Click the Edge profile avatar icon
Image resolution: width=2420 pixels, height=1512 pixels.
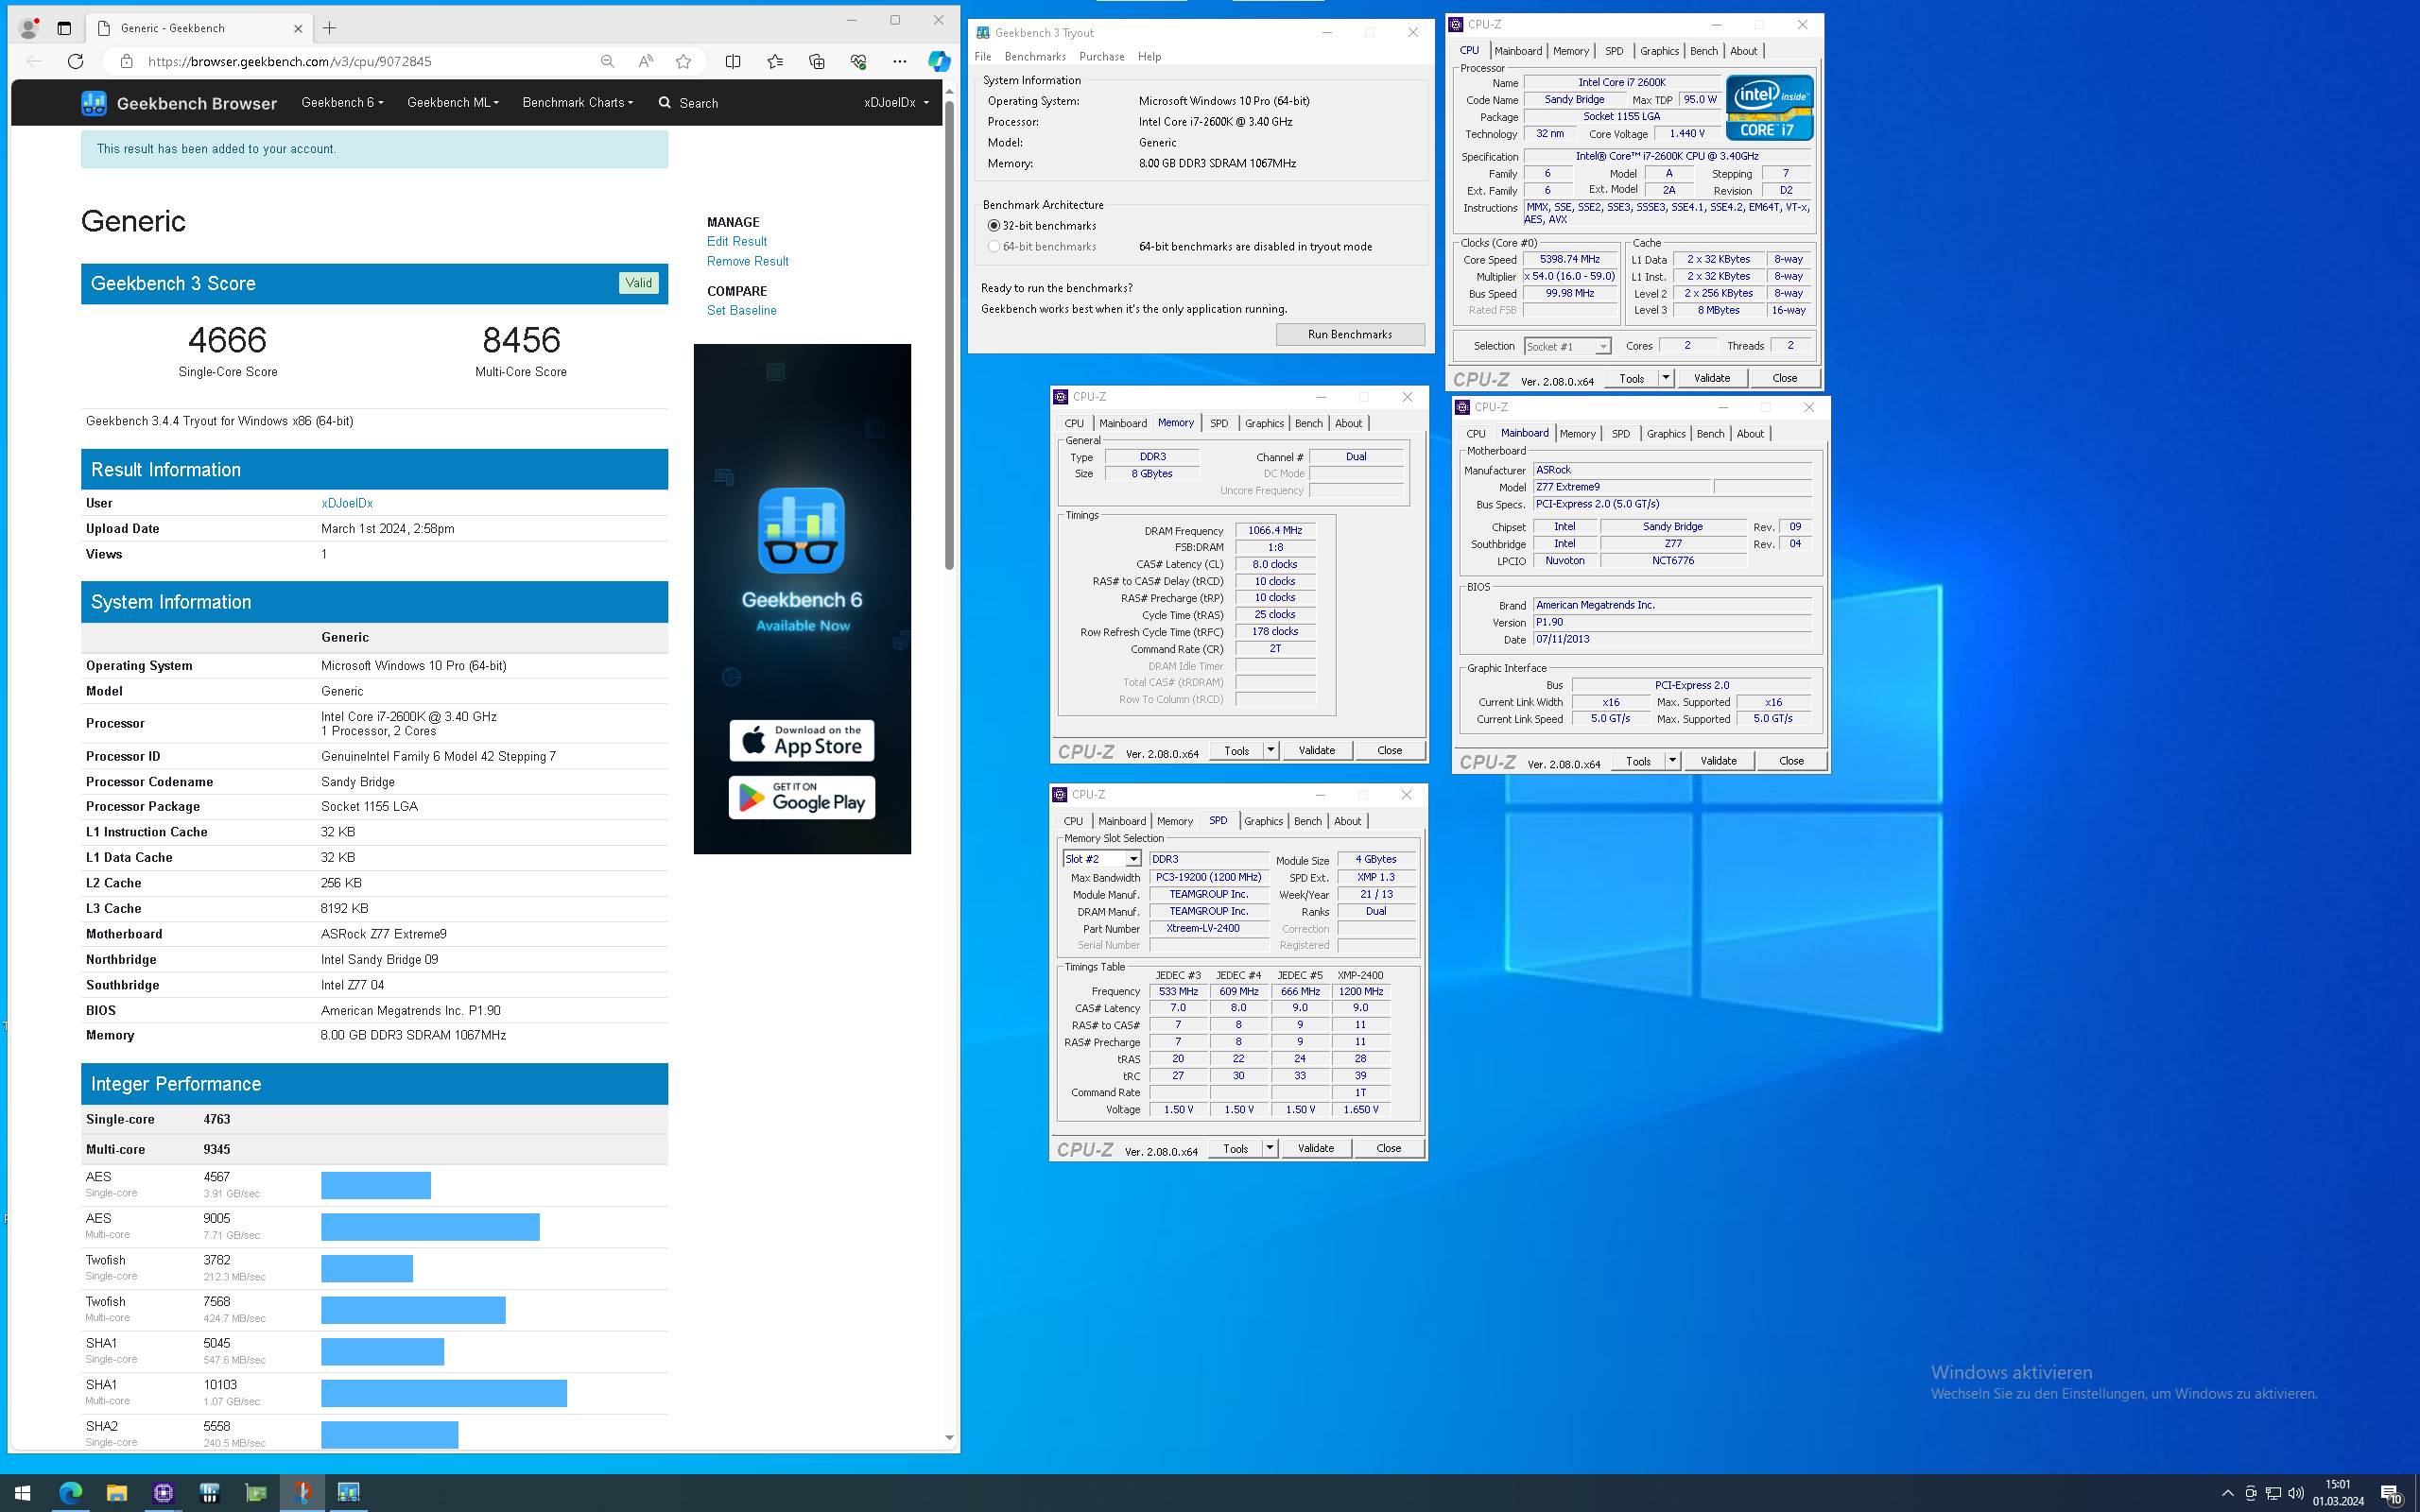click(29, 28)
